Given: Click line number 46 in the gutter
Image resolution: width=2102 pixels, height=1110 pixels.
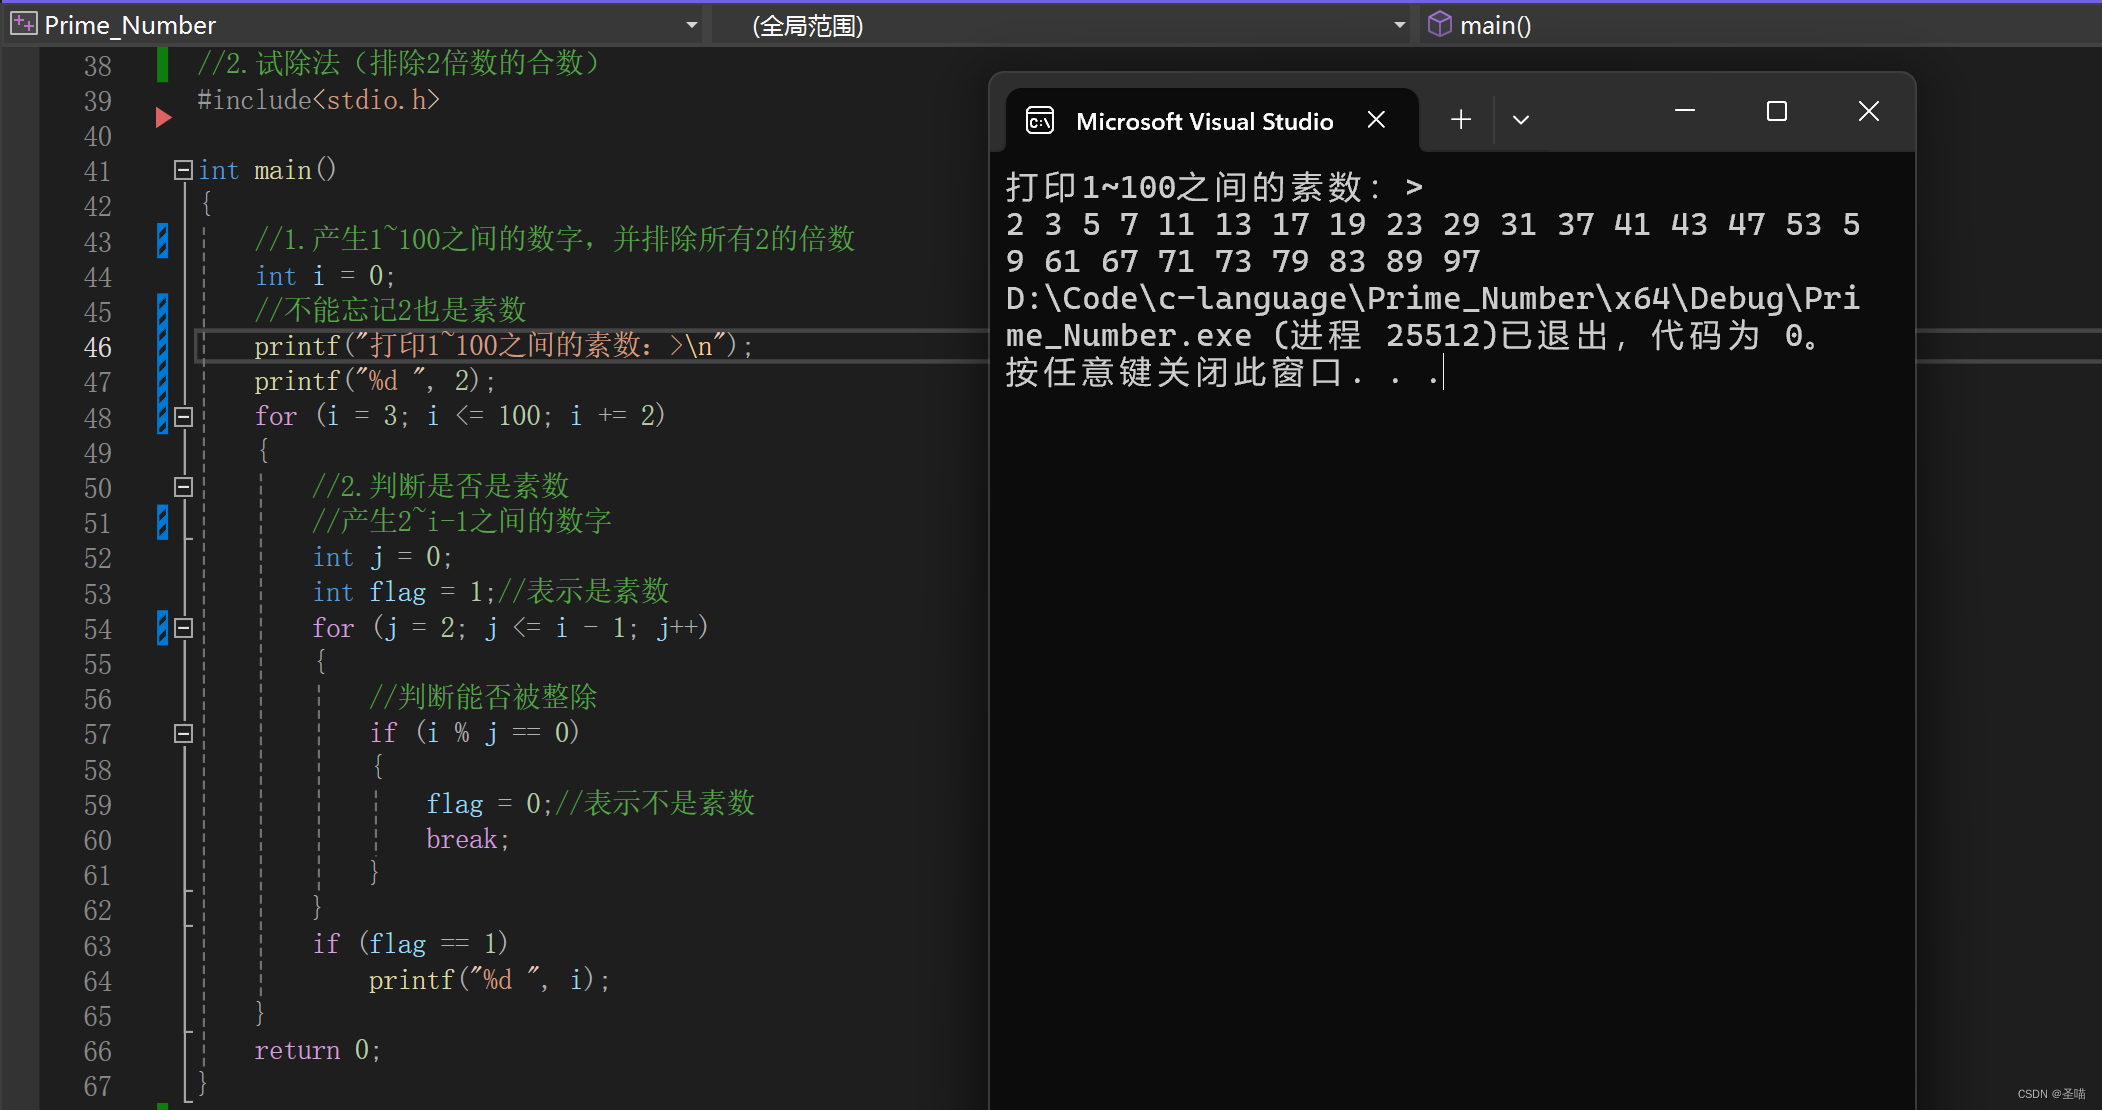Looking at the screenshot, I should click(98, 347).
